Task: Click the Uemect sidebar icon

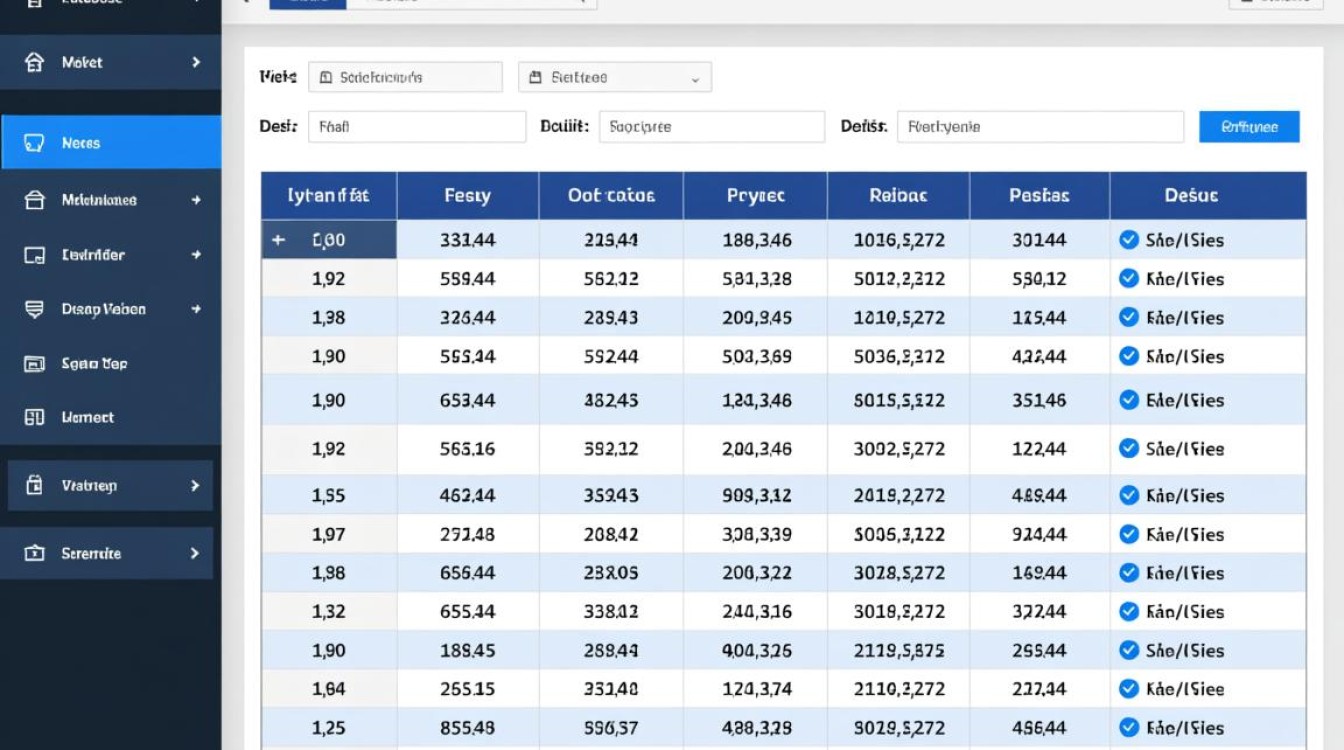Action: tap(34, 417)
